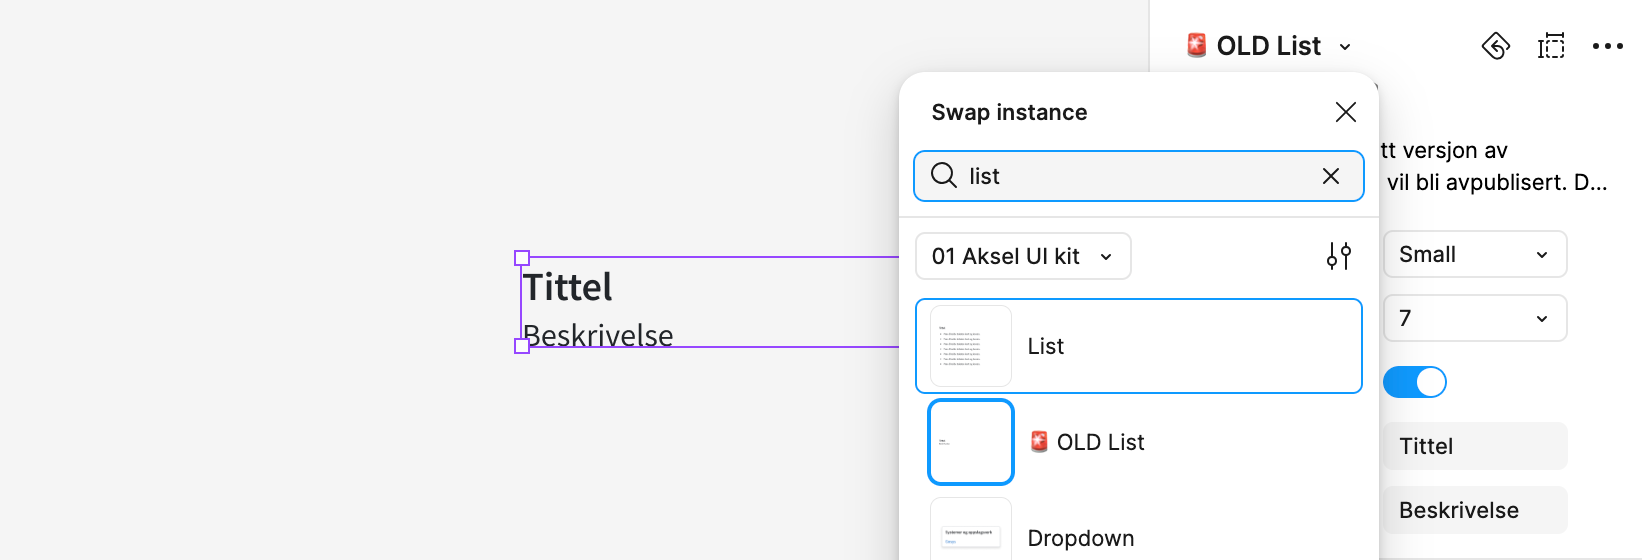This screenshot has width=1642, height=560.
Task: Clear the list search text
Action: (1331, 176)
